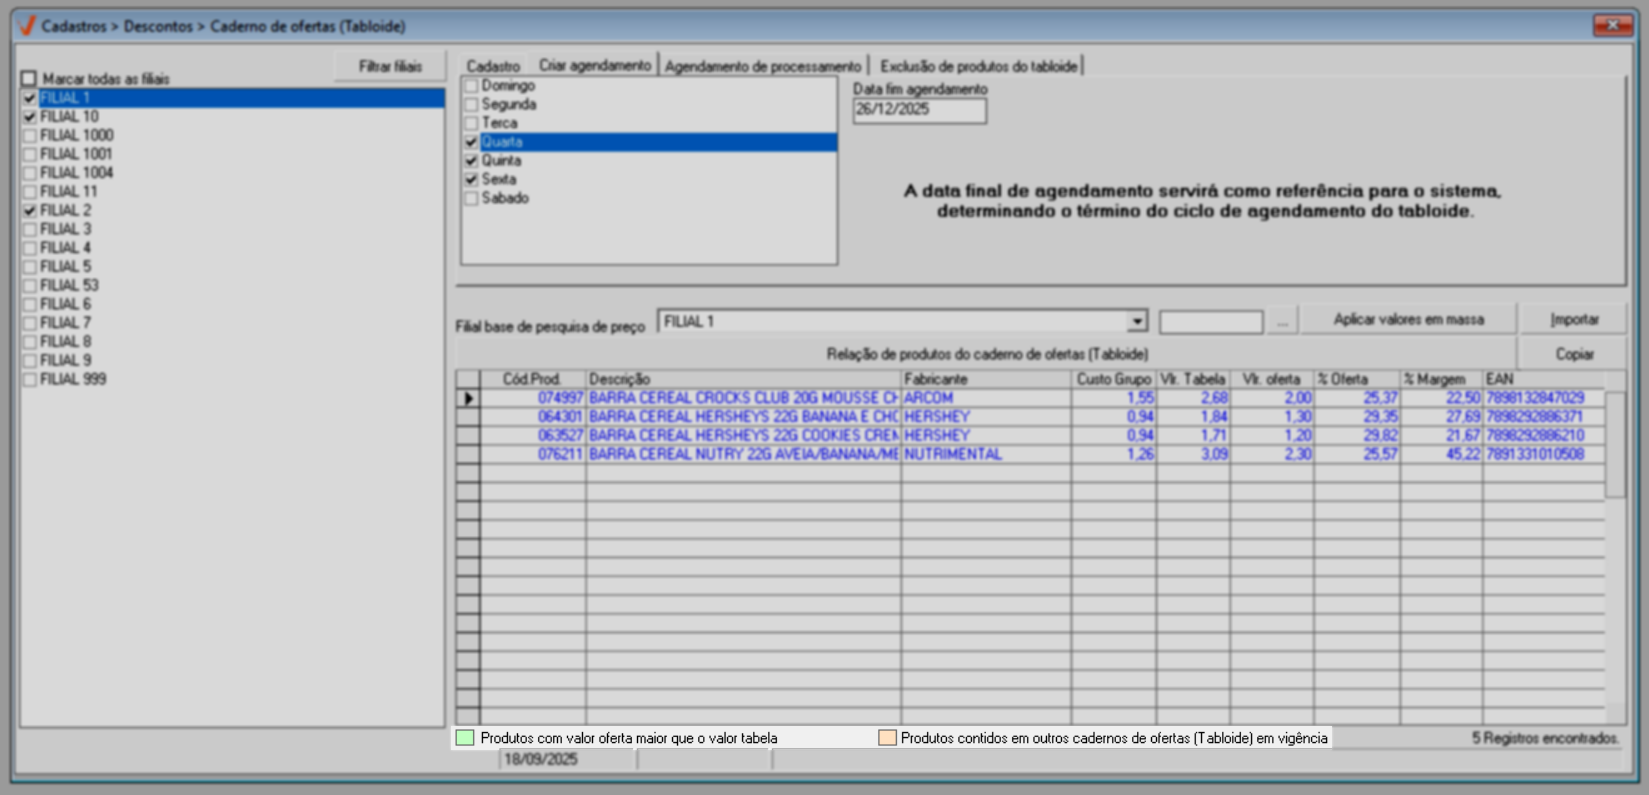Screen dimensions: 1649x795
Task: Click the green legend swatch for offer value
Action: (465, 738)
